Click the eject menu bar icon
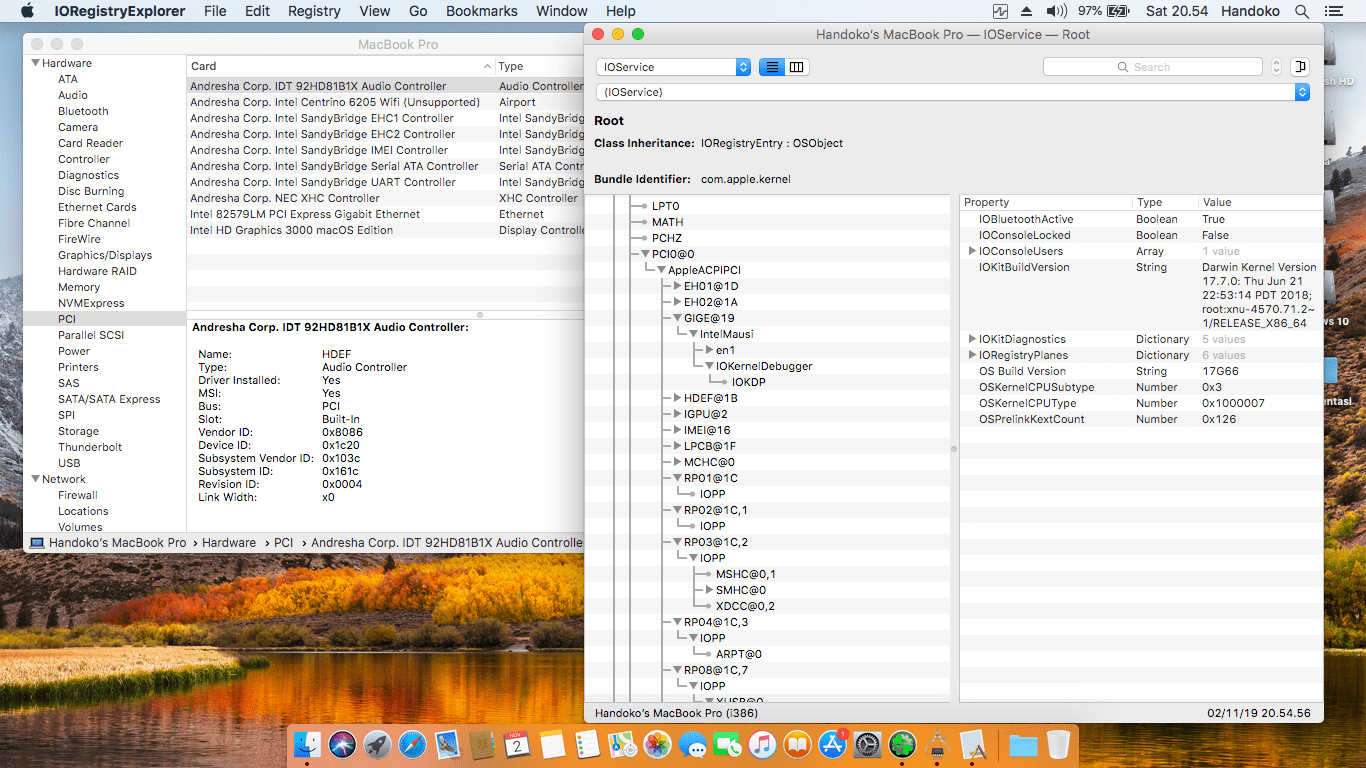Screen dimensions: 1366x768 [x=1027, y=11]
